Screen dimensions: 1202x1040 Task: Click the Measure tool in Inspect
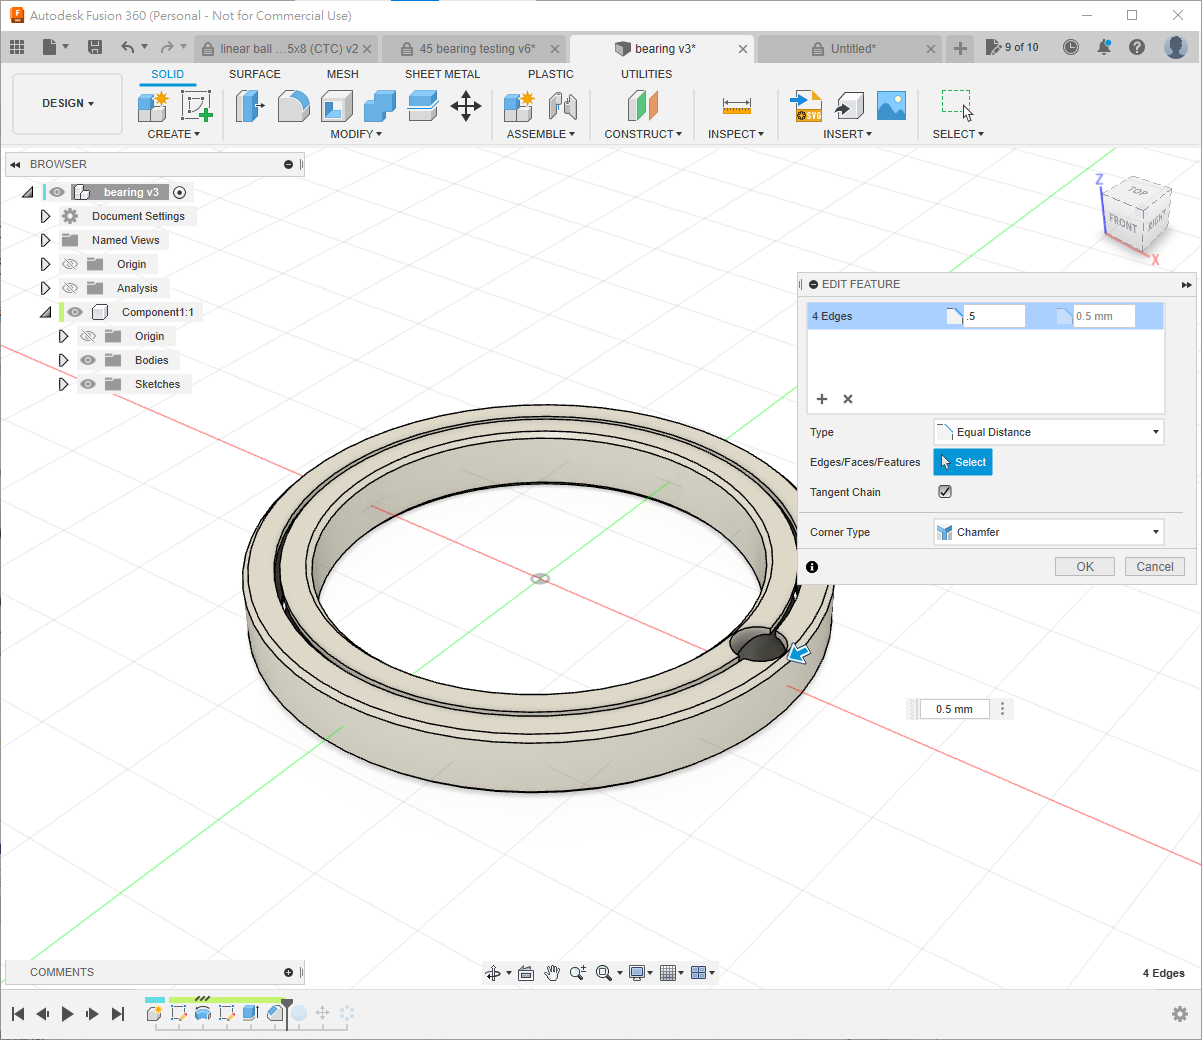pyautogui.click(x=736, y=106)
